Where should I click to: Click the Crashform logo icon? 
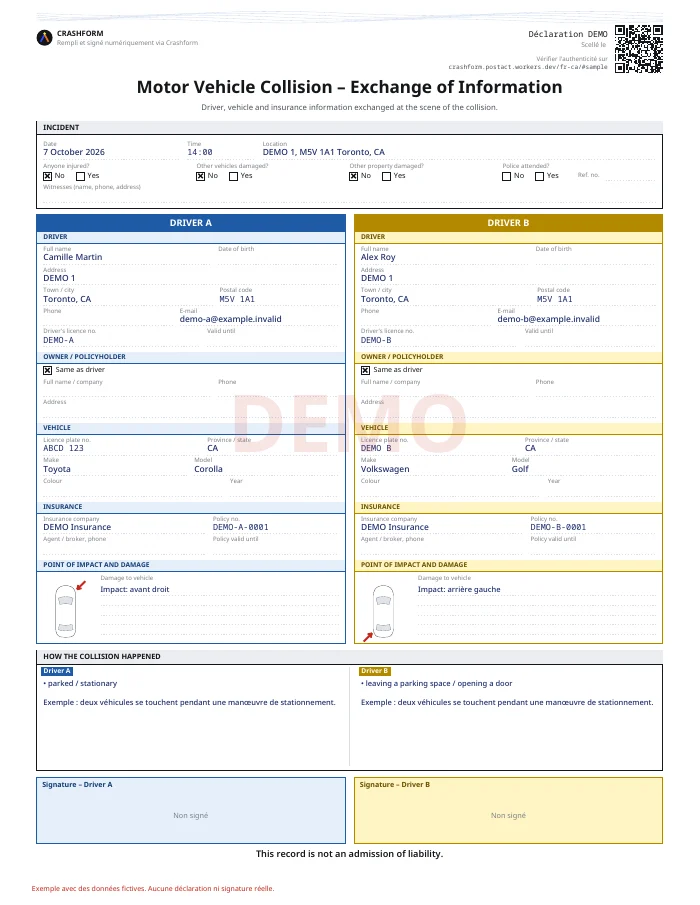pyautogui.click(x=44, y=38)
